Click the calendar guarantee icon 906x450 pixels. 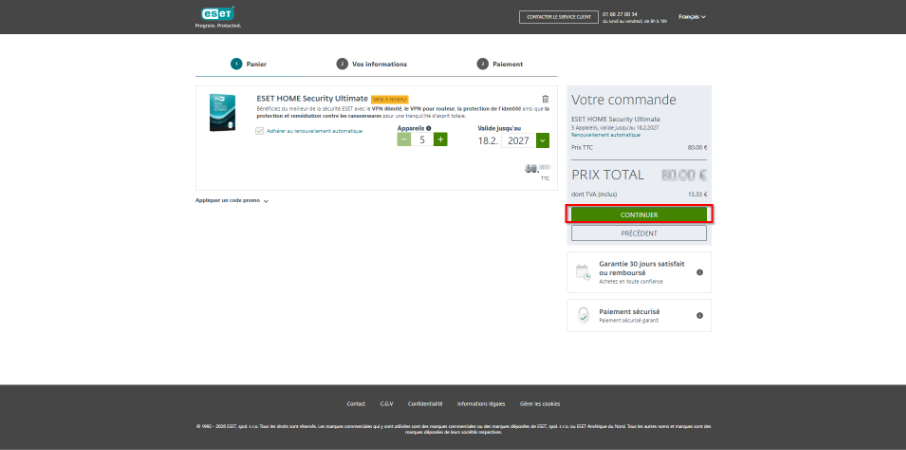[x=583, y=272]
